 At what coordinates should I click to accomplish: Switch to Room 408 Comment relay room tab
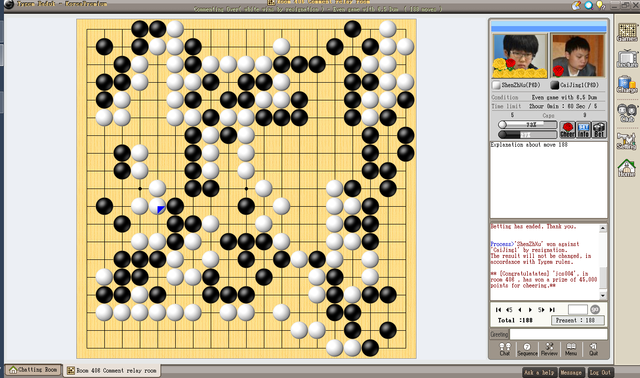tap(112, 370)
